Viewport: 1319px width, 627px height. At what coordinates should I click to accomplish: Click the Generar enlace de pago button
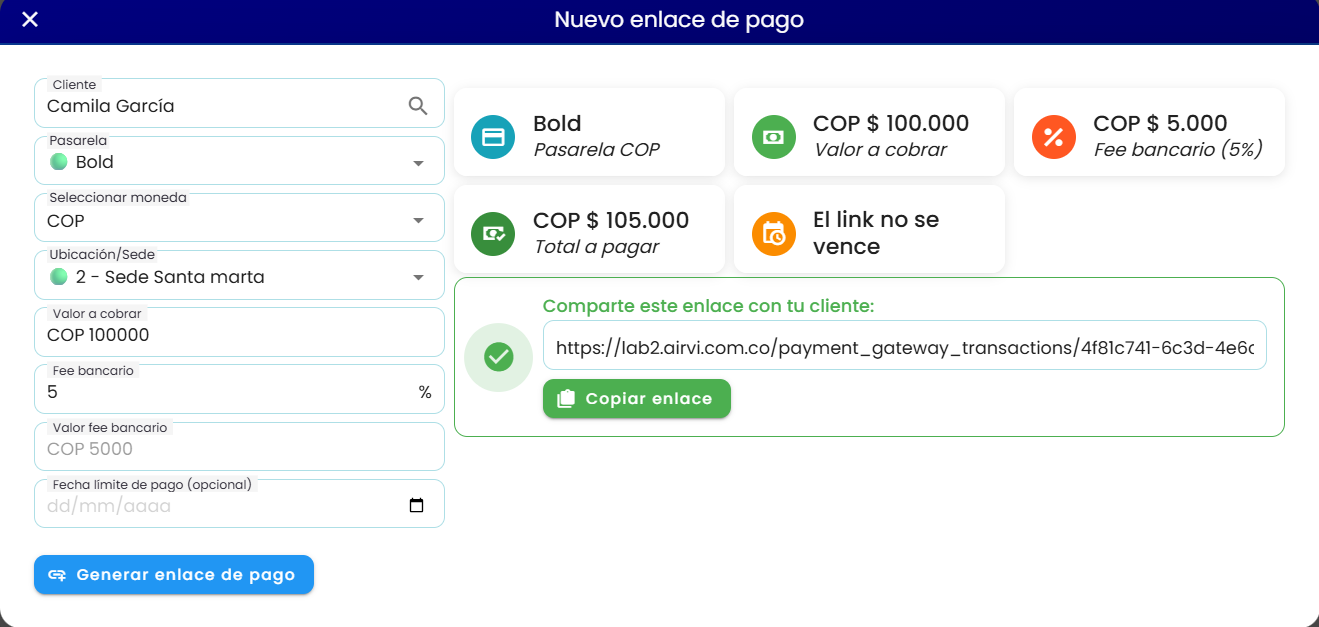(x=174, y=575)
